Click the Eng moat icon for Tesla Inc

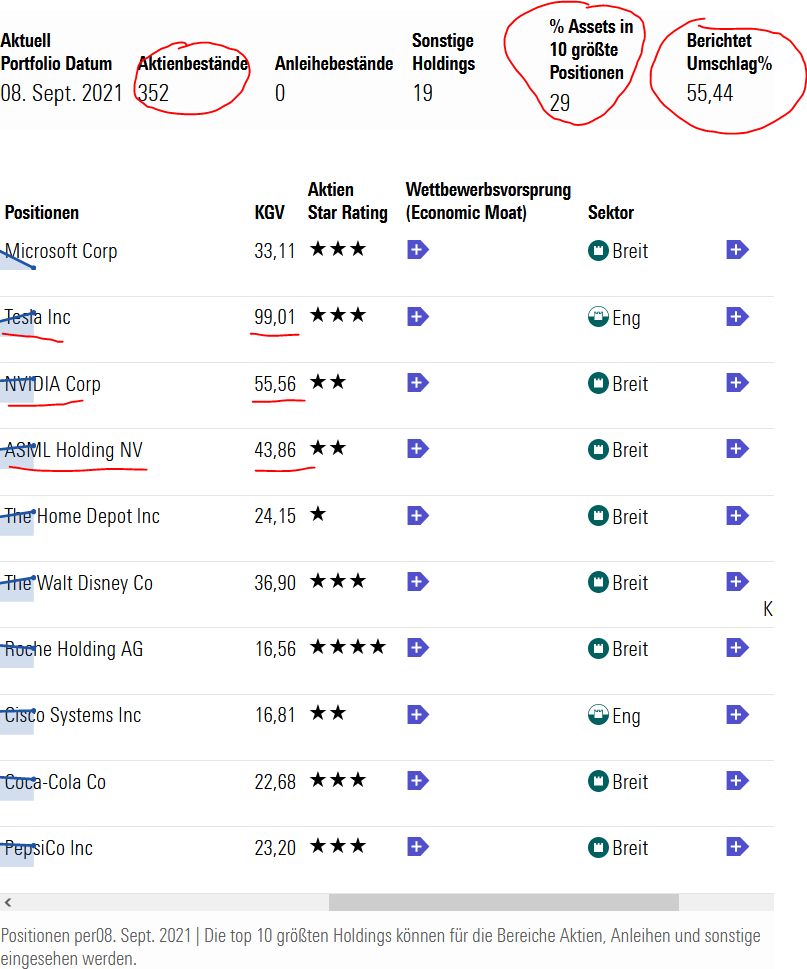598,317
